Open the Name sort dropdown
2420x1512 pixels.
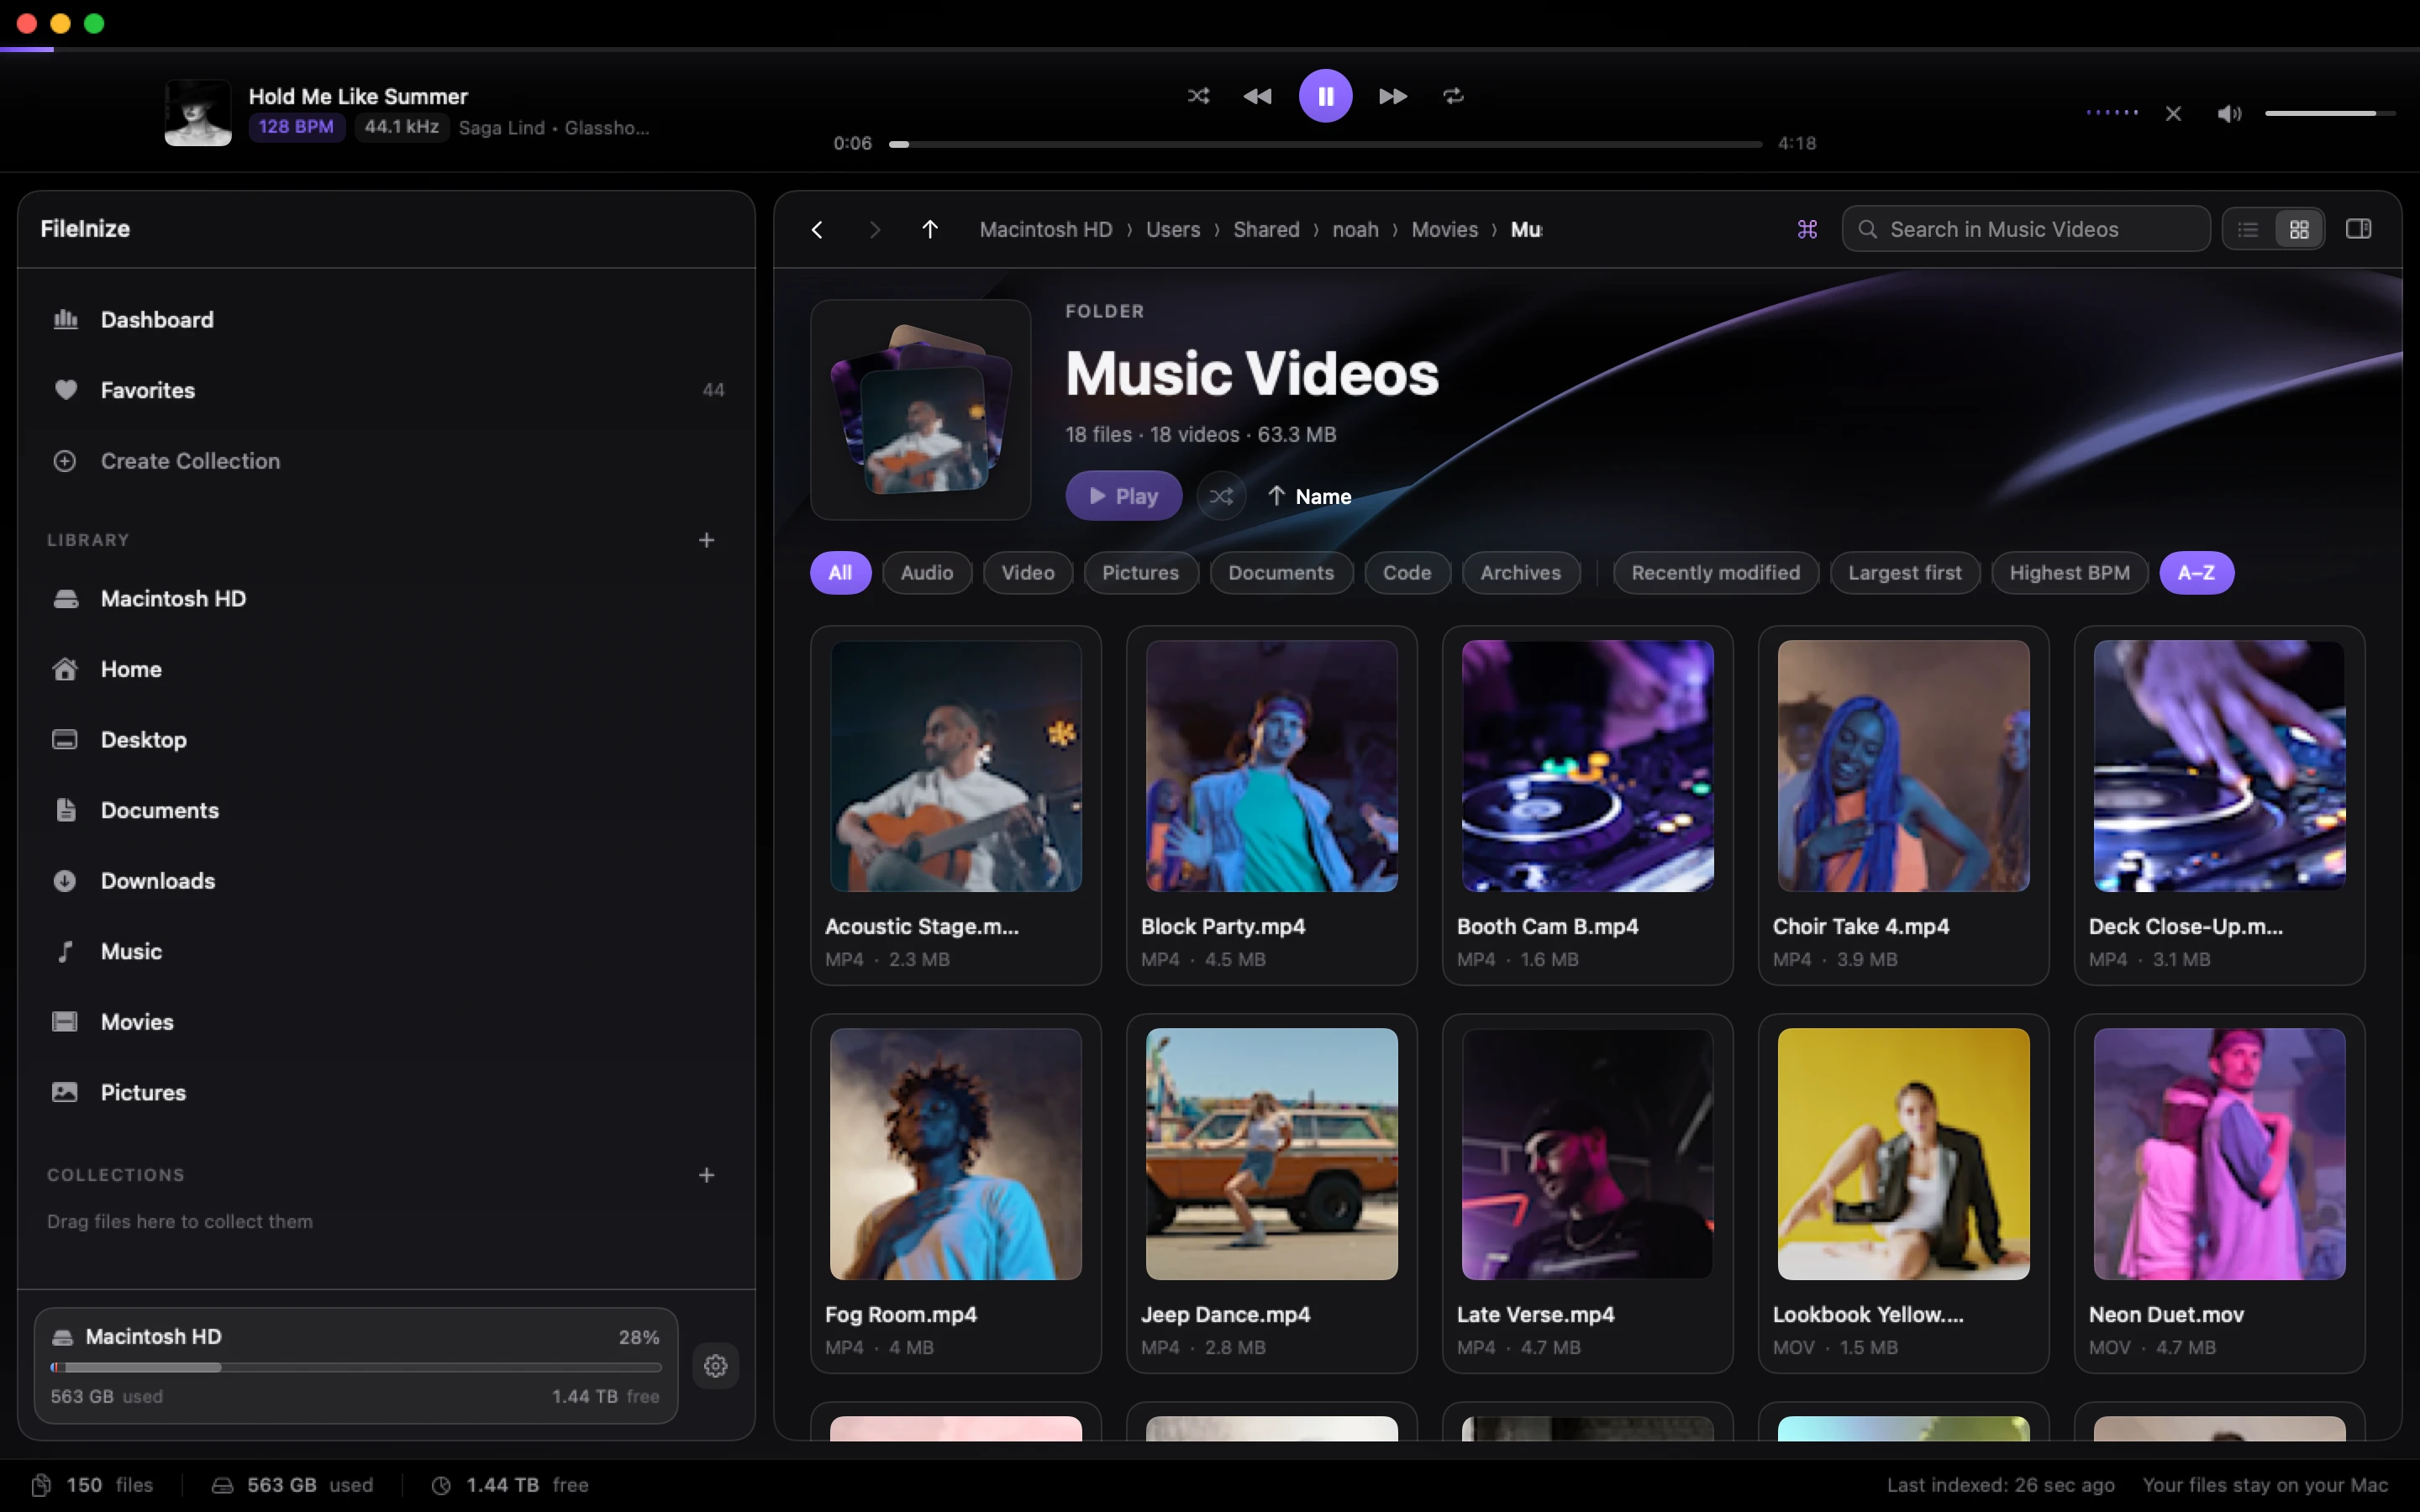click(x=1309, y=496)
